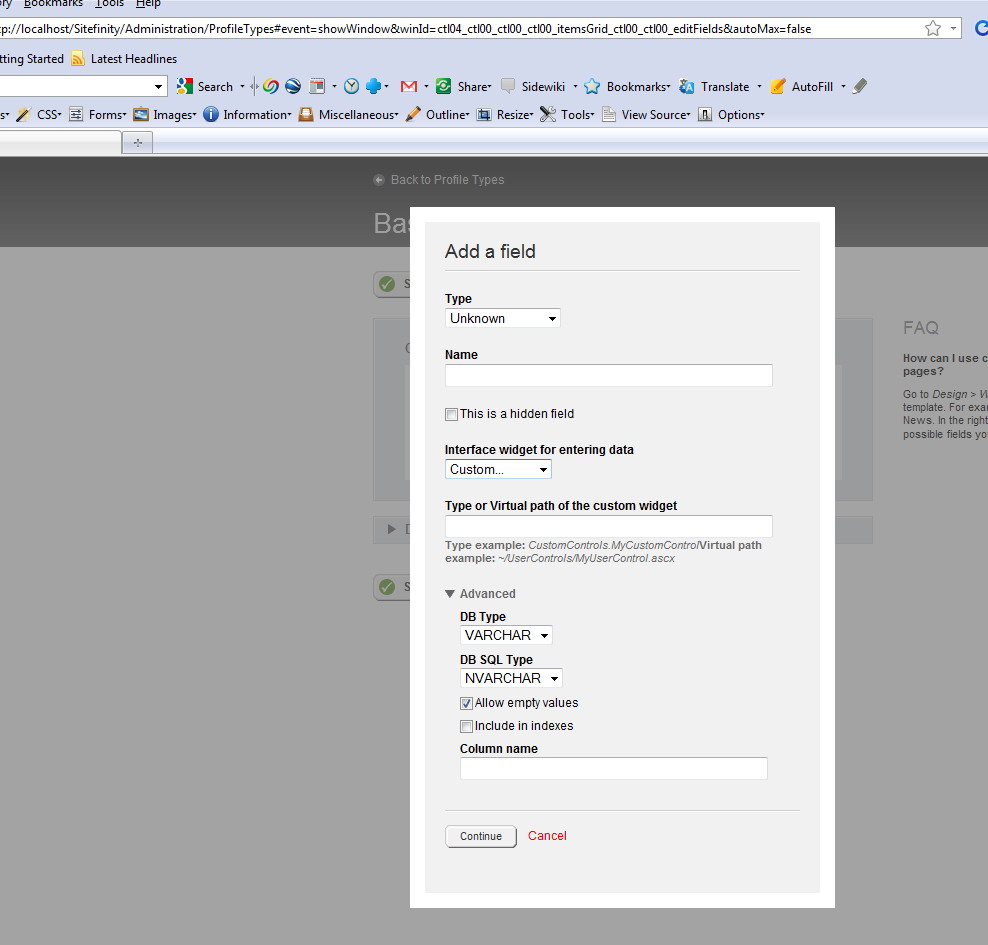Click the browser URL address field
The width and height of the screenshot is (988, 945).
[x=460, y=28]
